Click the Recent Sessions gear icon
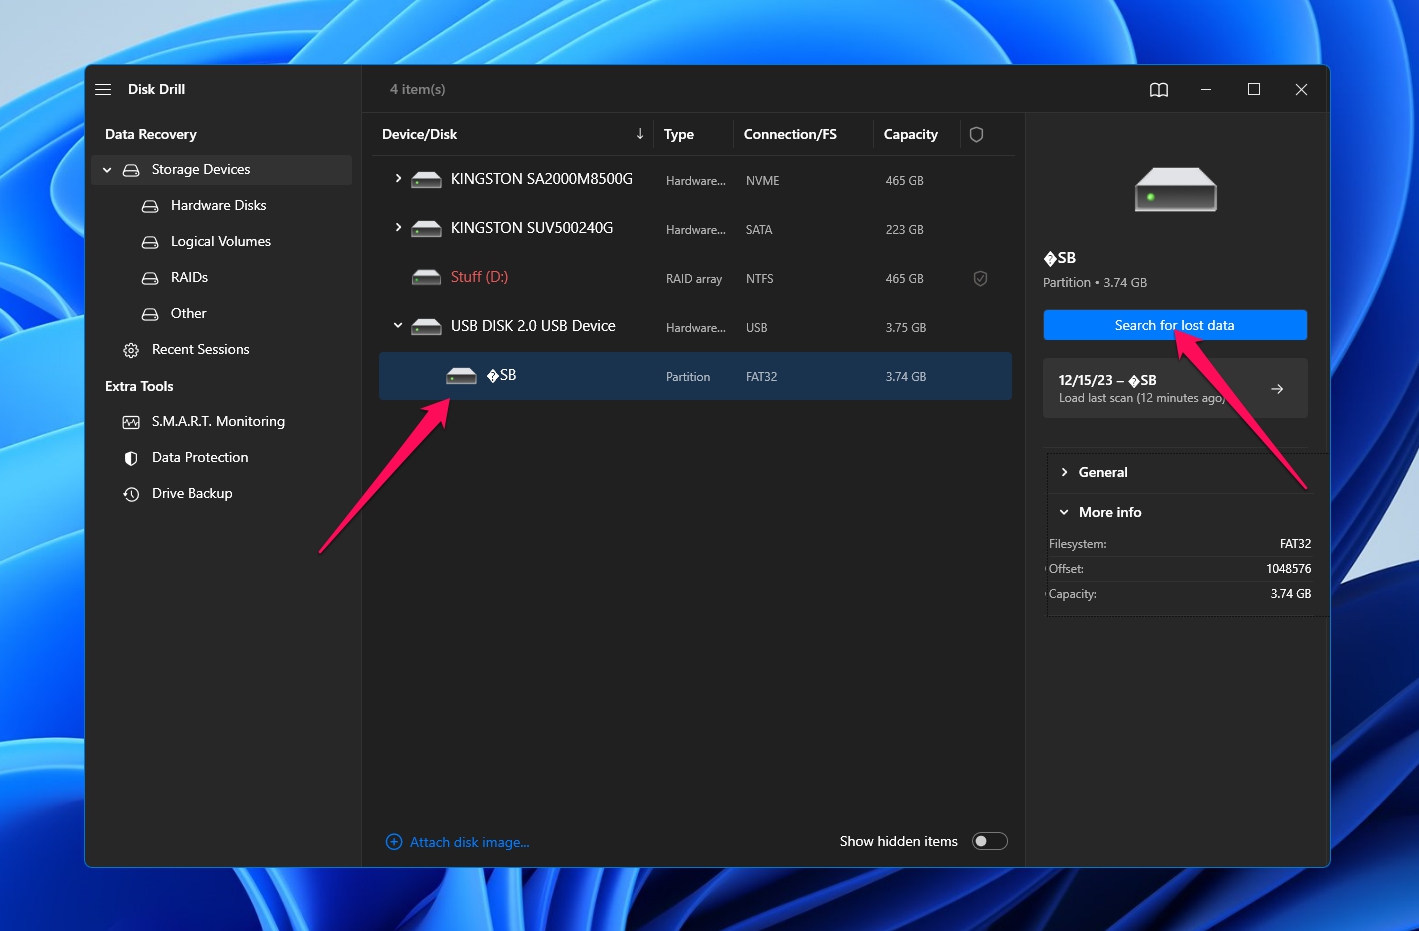Screen dimensions: 1419x931 click(x=131, y=350)
